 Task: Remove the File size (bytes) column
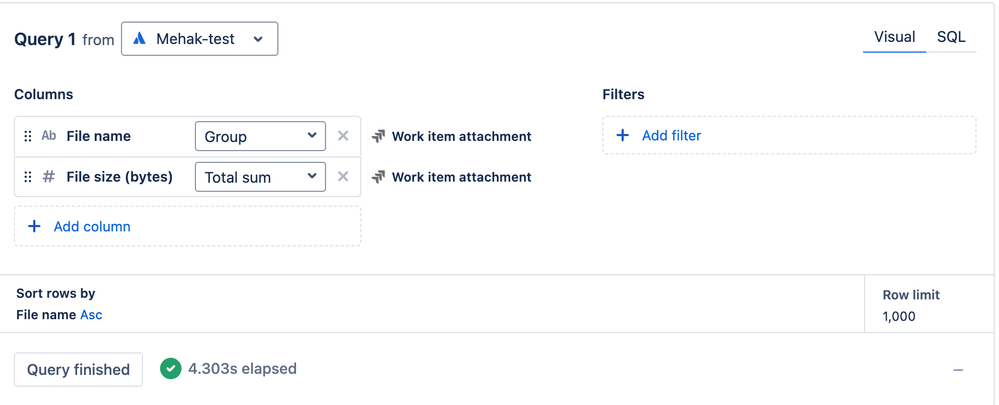(x=343, y=177)
